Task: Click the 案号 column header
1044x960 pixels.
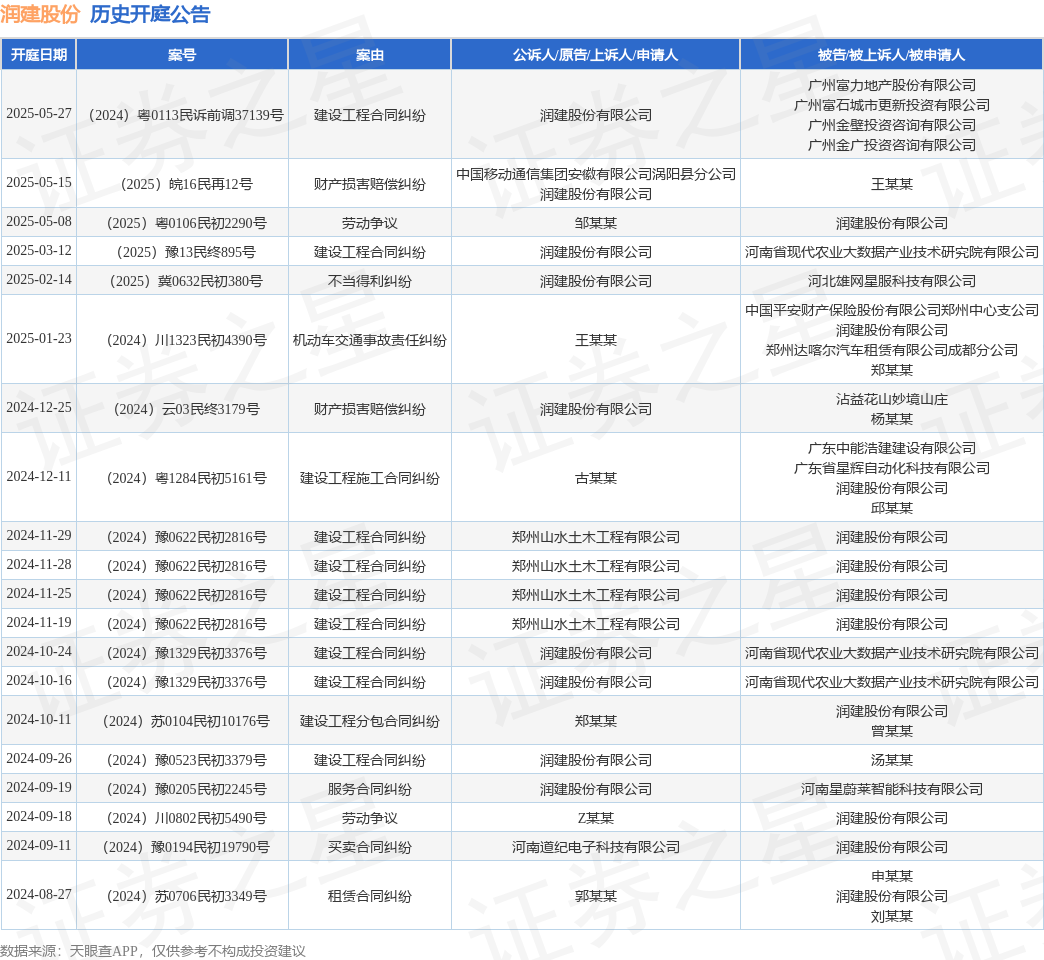Action: tap(182, 55)
